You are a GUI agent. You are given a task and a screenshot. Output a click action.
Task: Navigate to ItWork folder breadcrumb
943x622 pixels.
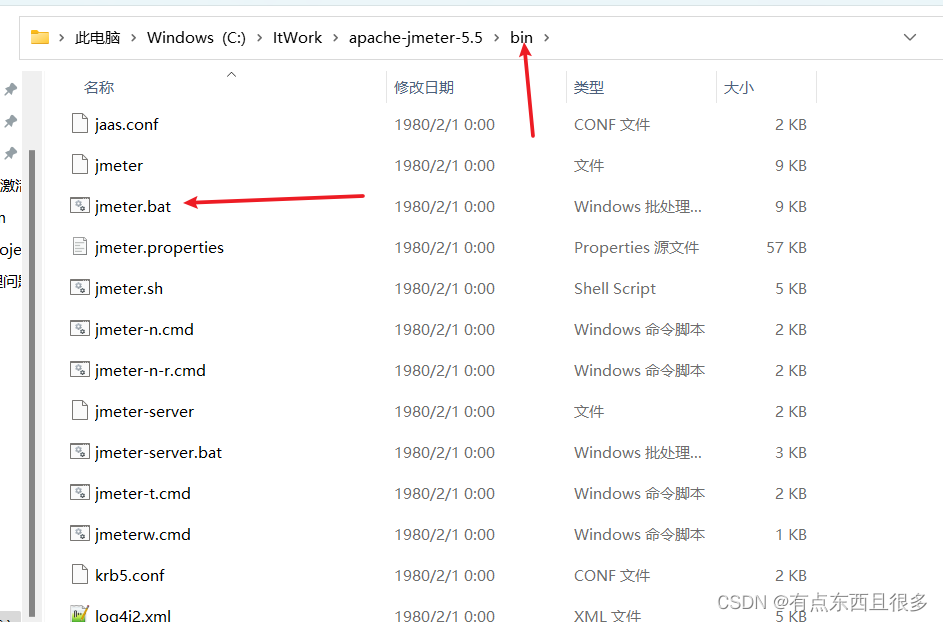point(298,38)
